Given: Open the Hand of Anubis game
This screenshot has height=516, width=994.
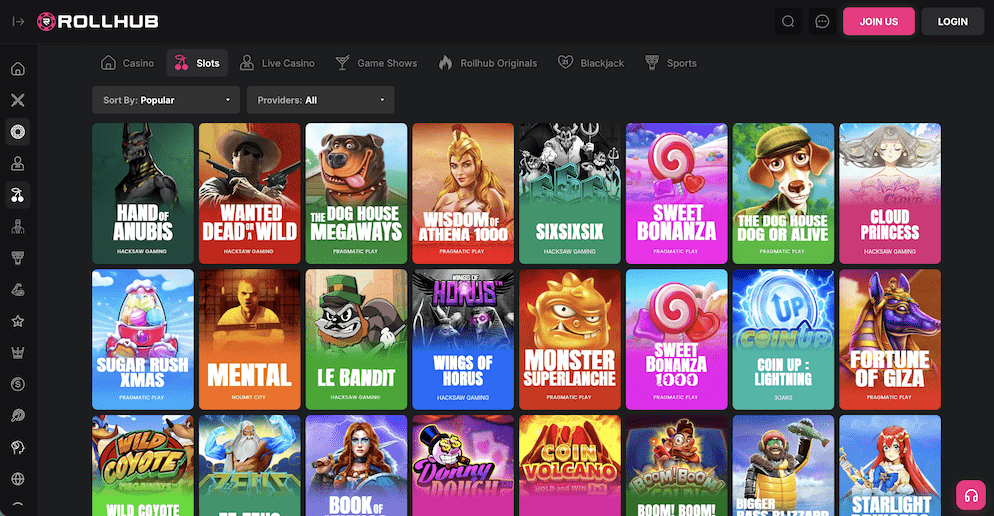Looking at the screenshot, I should tap(143, 193).
